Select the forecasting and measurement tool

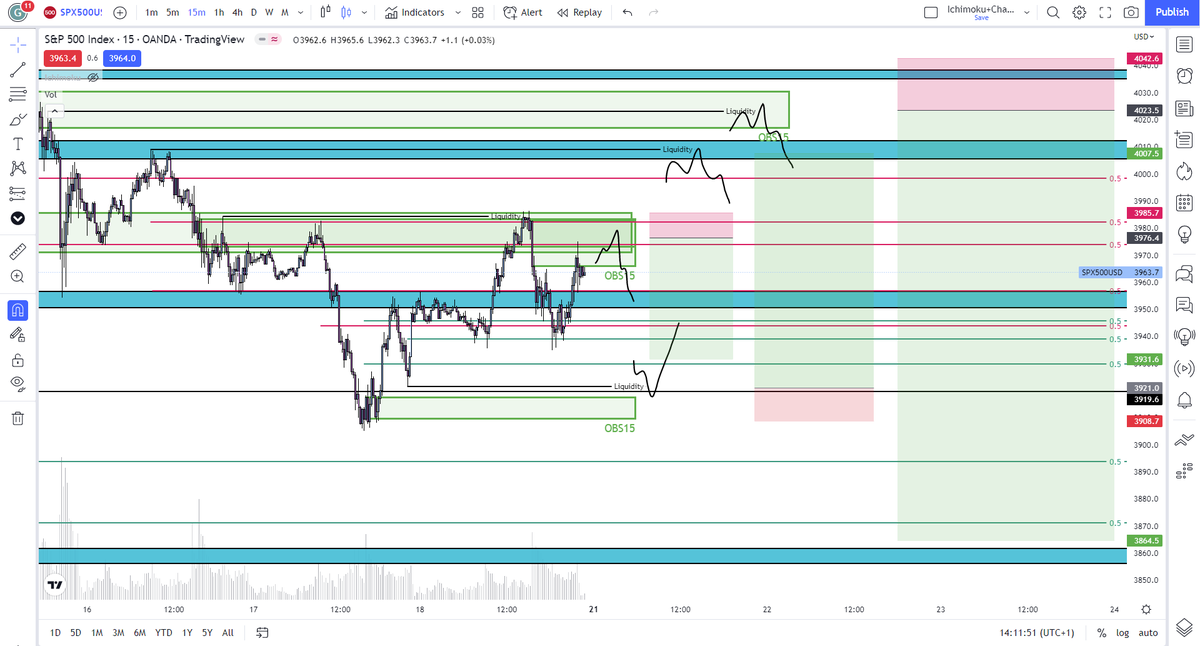pyautogui.click(x=17, y=192)
